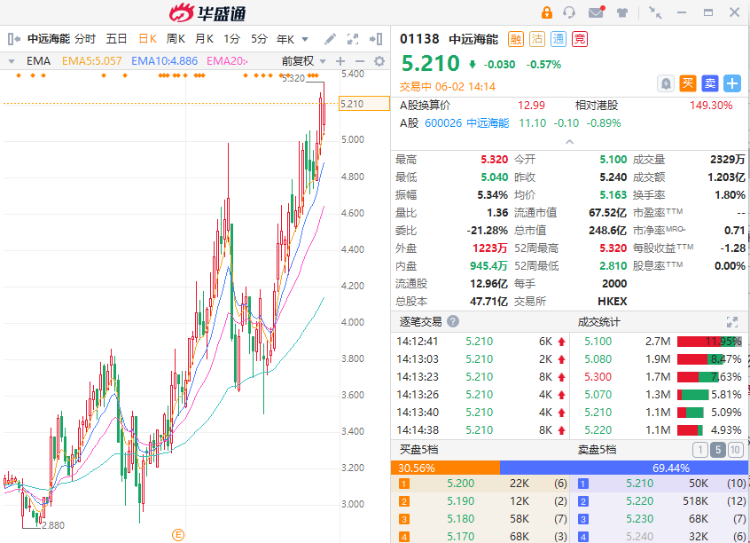
Task: Click the 11.95% volume distribution bar
Action: [709, 342]
